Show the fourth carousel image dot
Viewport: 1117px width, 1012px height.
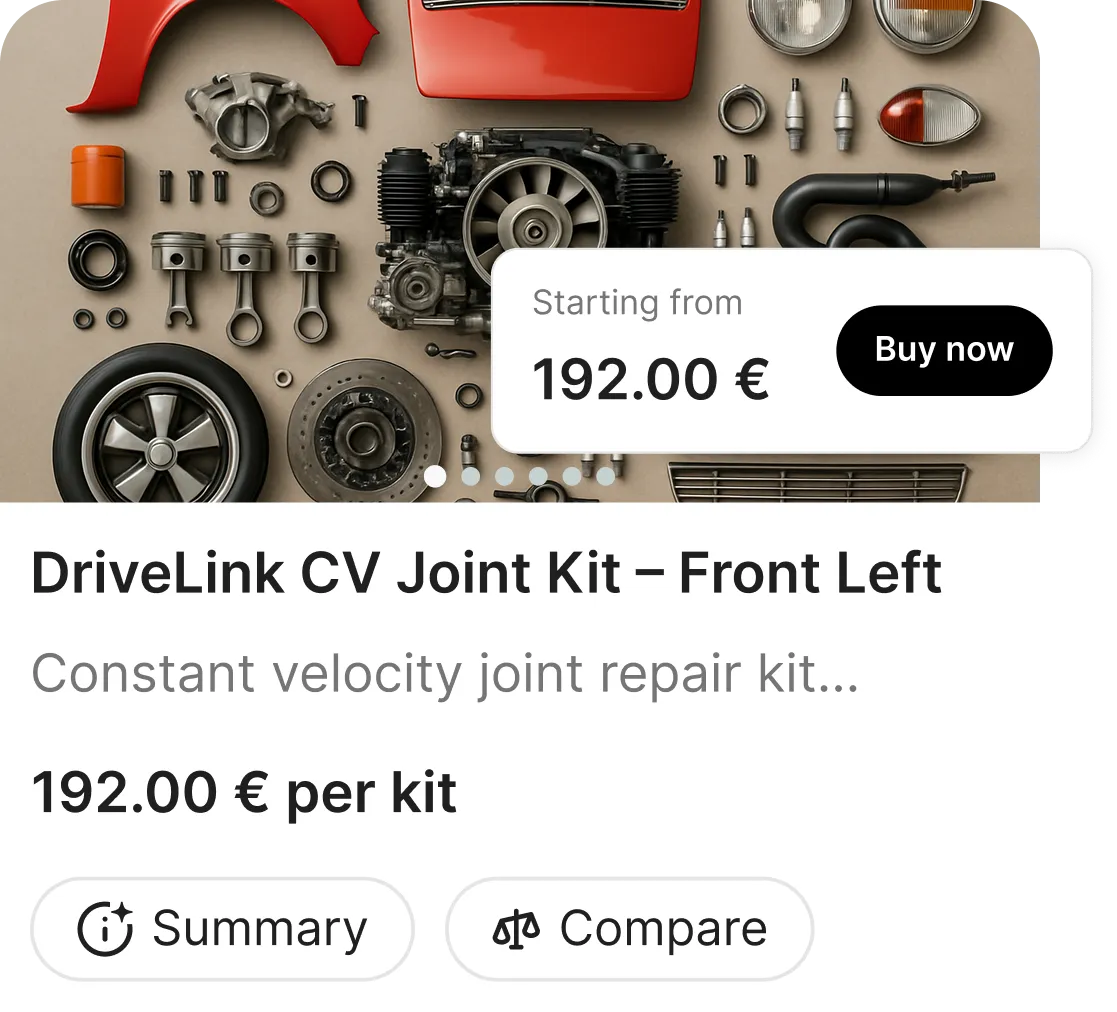[x=538, y=476]
